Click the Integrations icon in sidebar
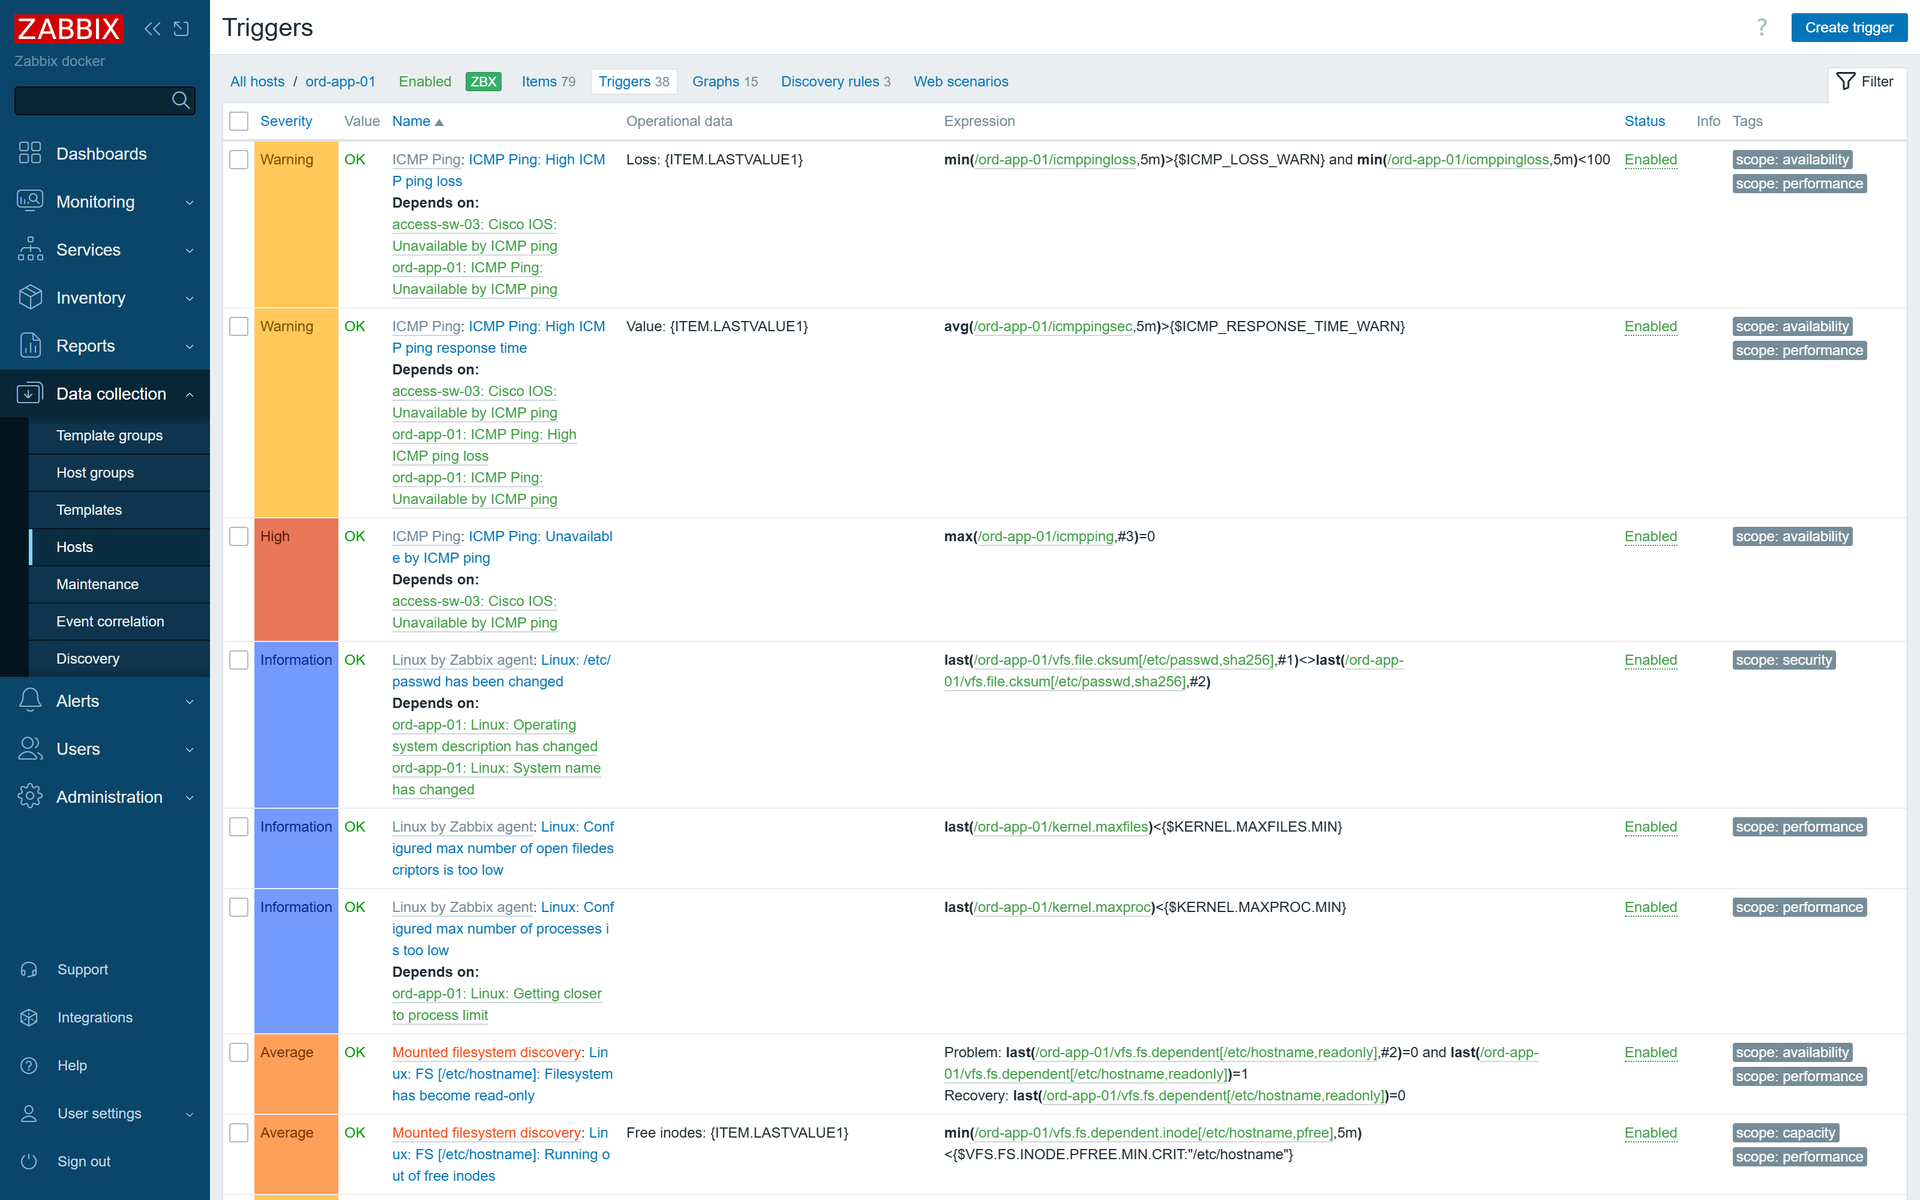 click(x=29, y=1017)
